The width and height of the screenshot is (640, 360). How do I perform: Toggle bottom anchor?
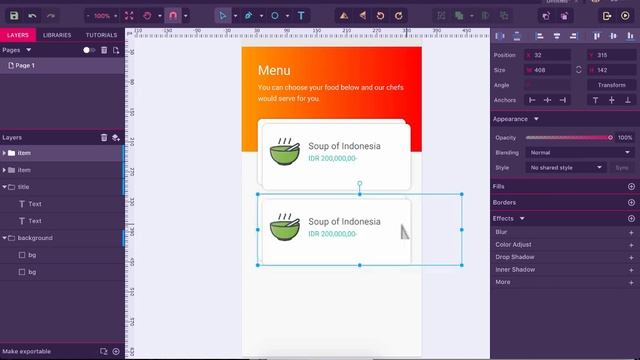pos(628,100)
